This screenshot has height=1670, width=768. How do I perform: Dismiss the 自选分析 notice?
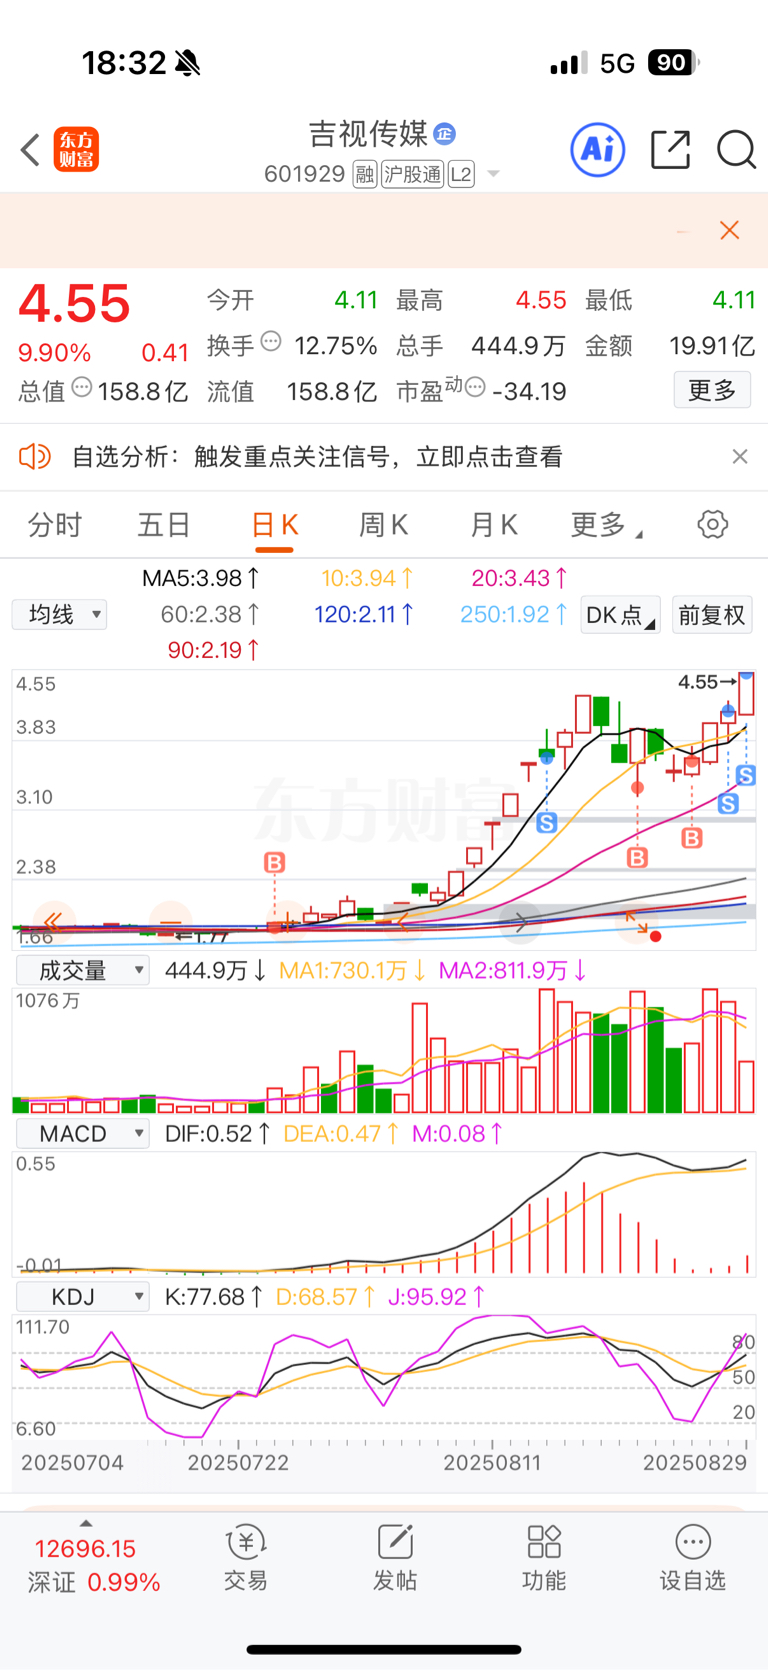click(x=740, y=457)
